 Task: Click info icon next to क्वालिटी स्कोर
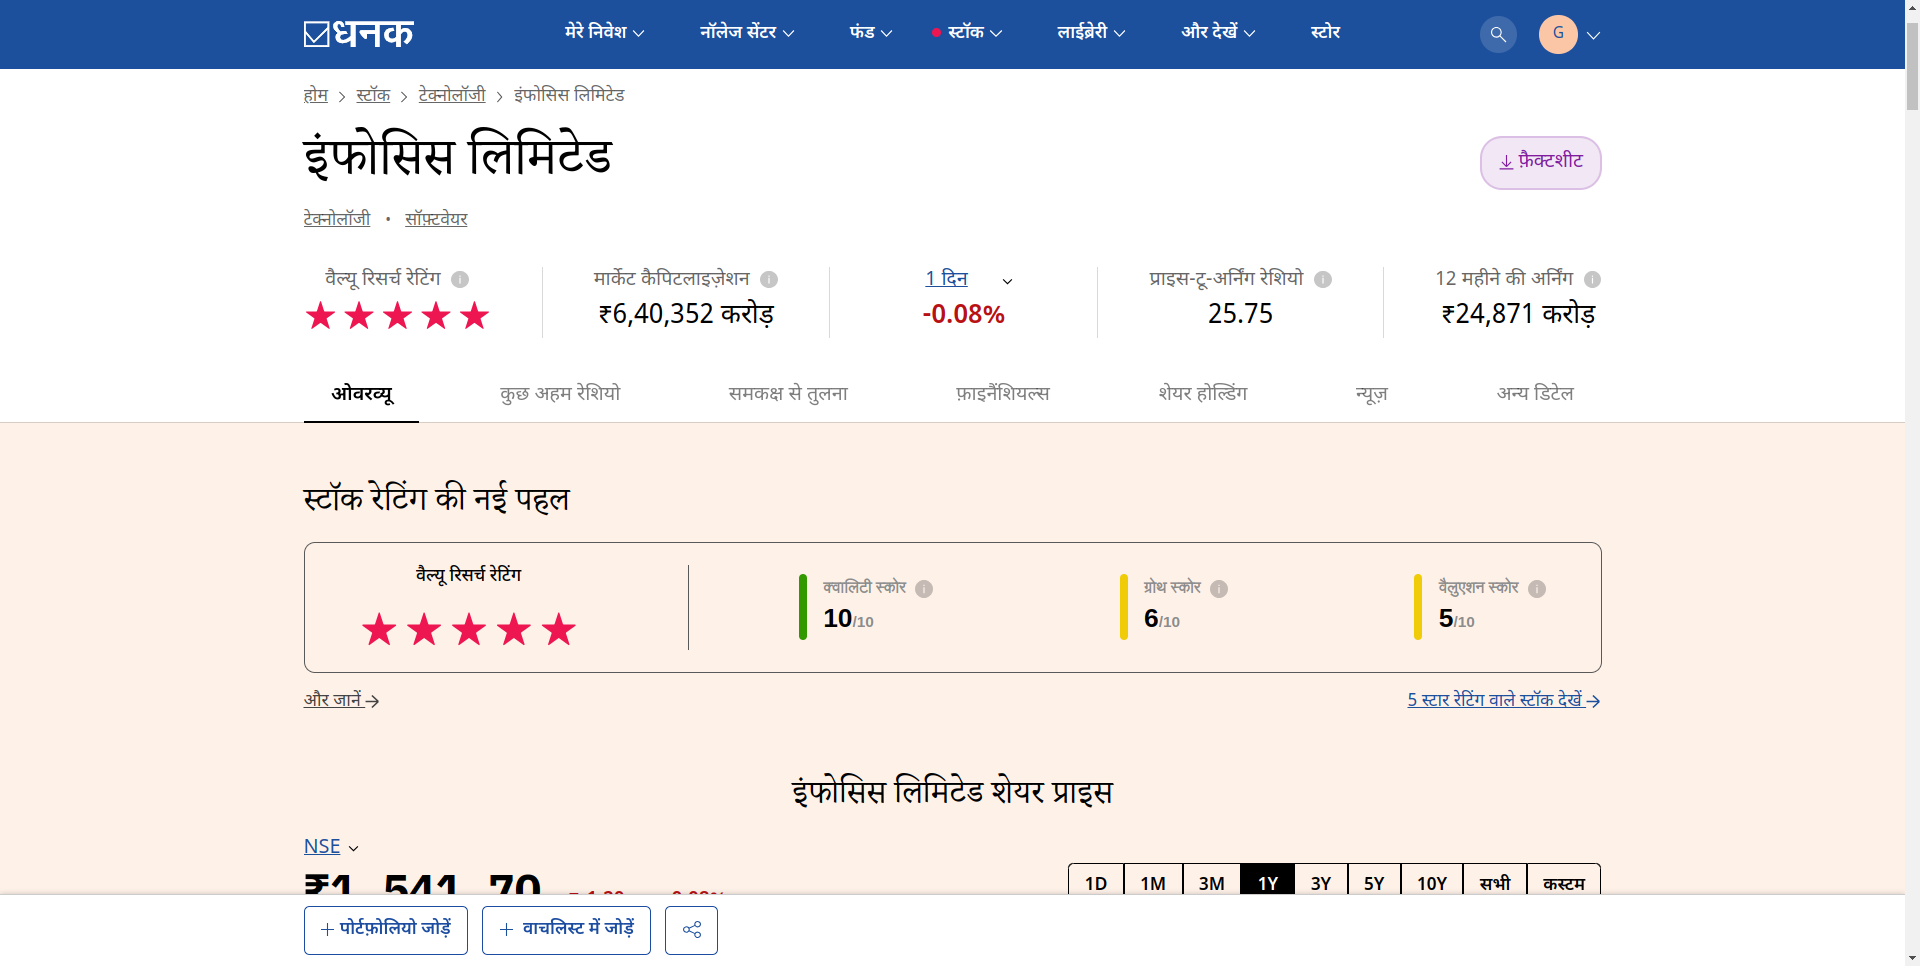click(923, 590)
